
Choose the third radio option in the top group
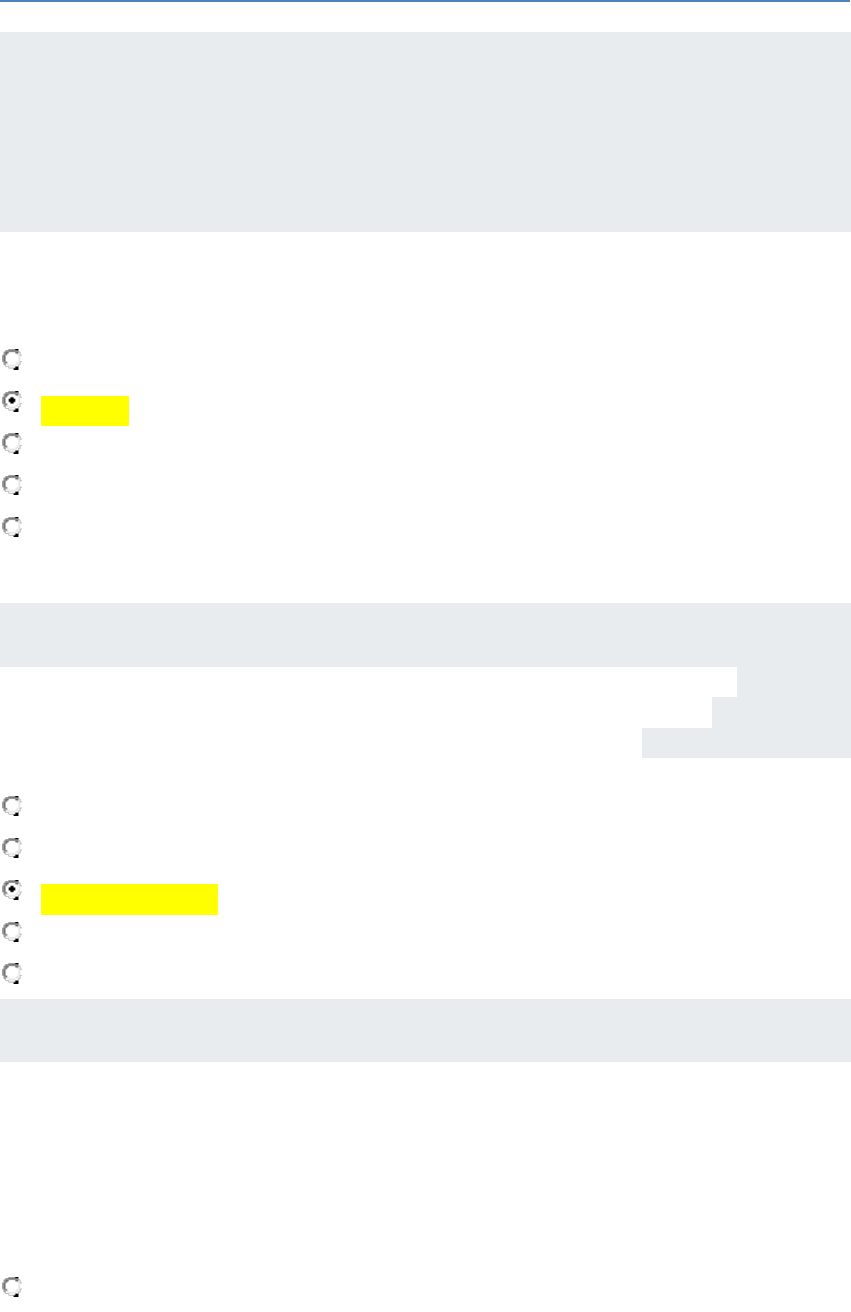(x=11, y=443)
